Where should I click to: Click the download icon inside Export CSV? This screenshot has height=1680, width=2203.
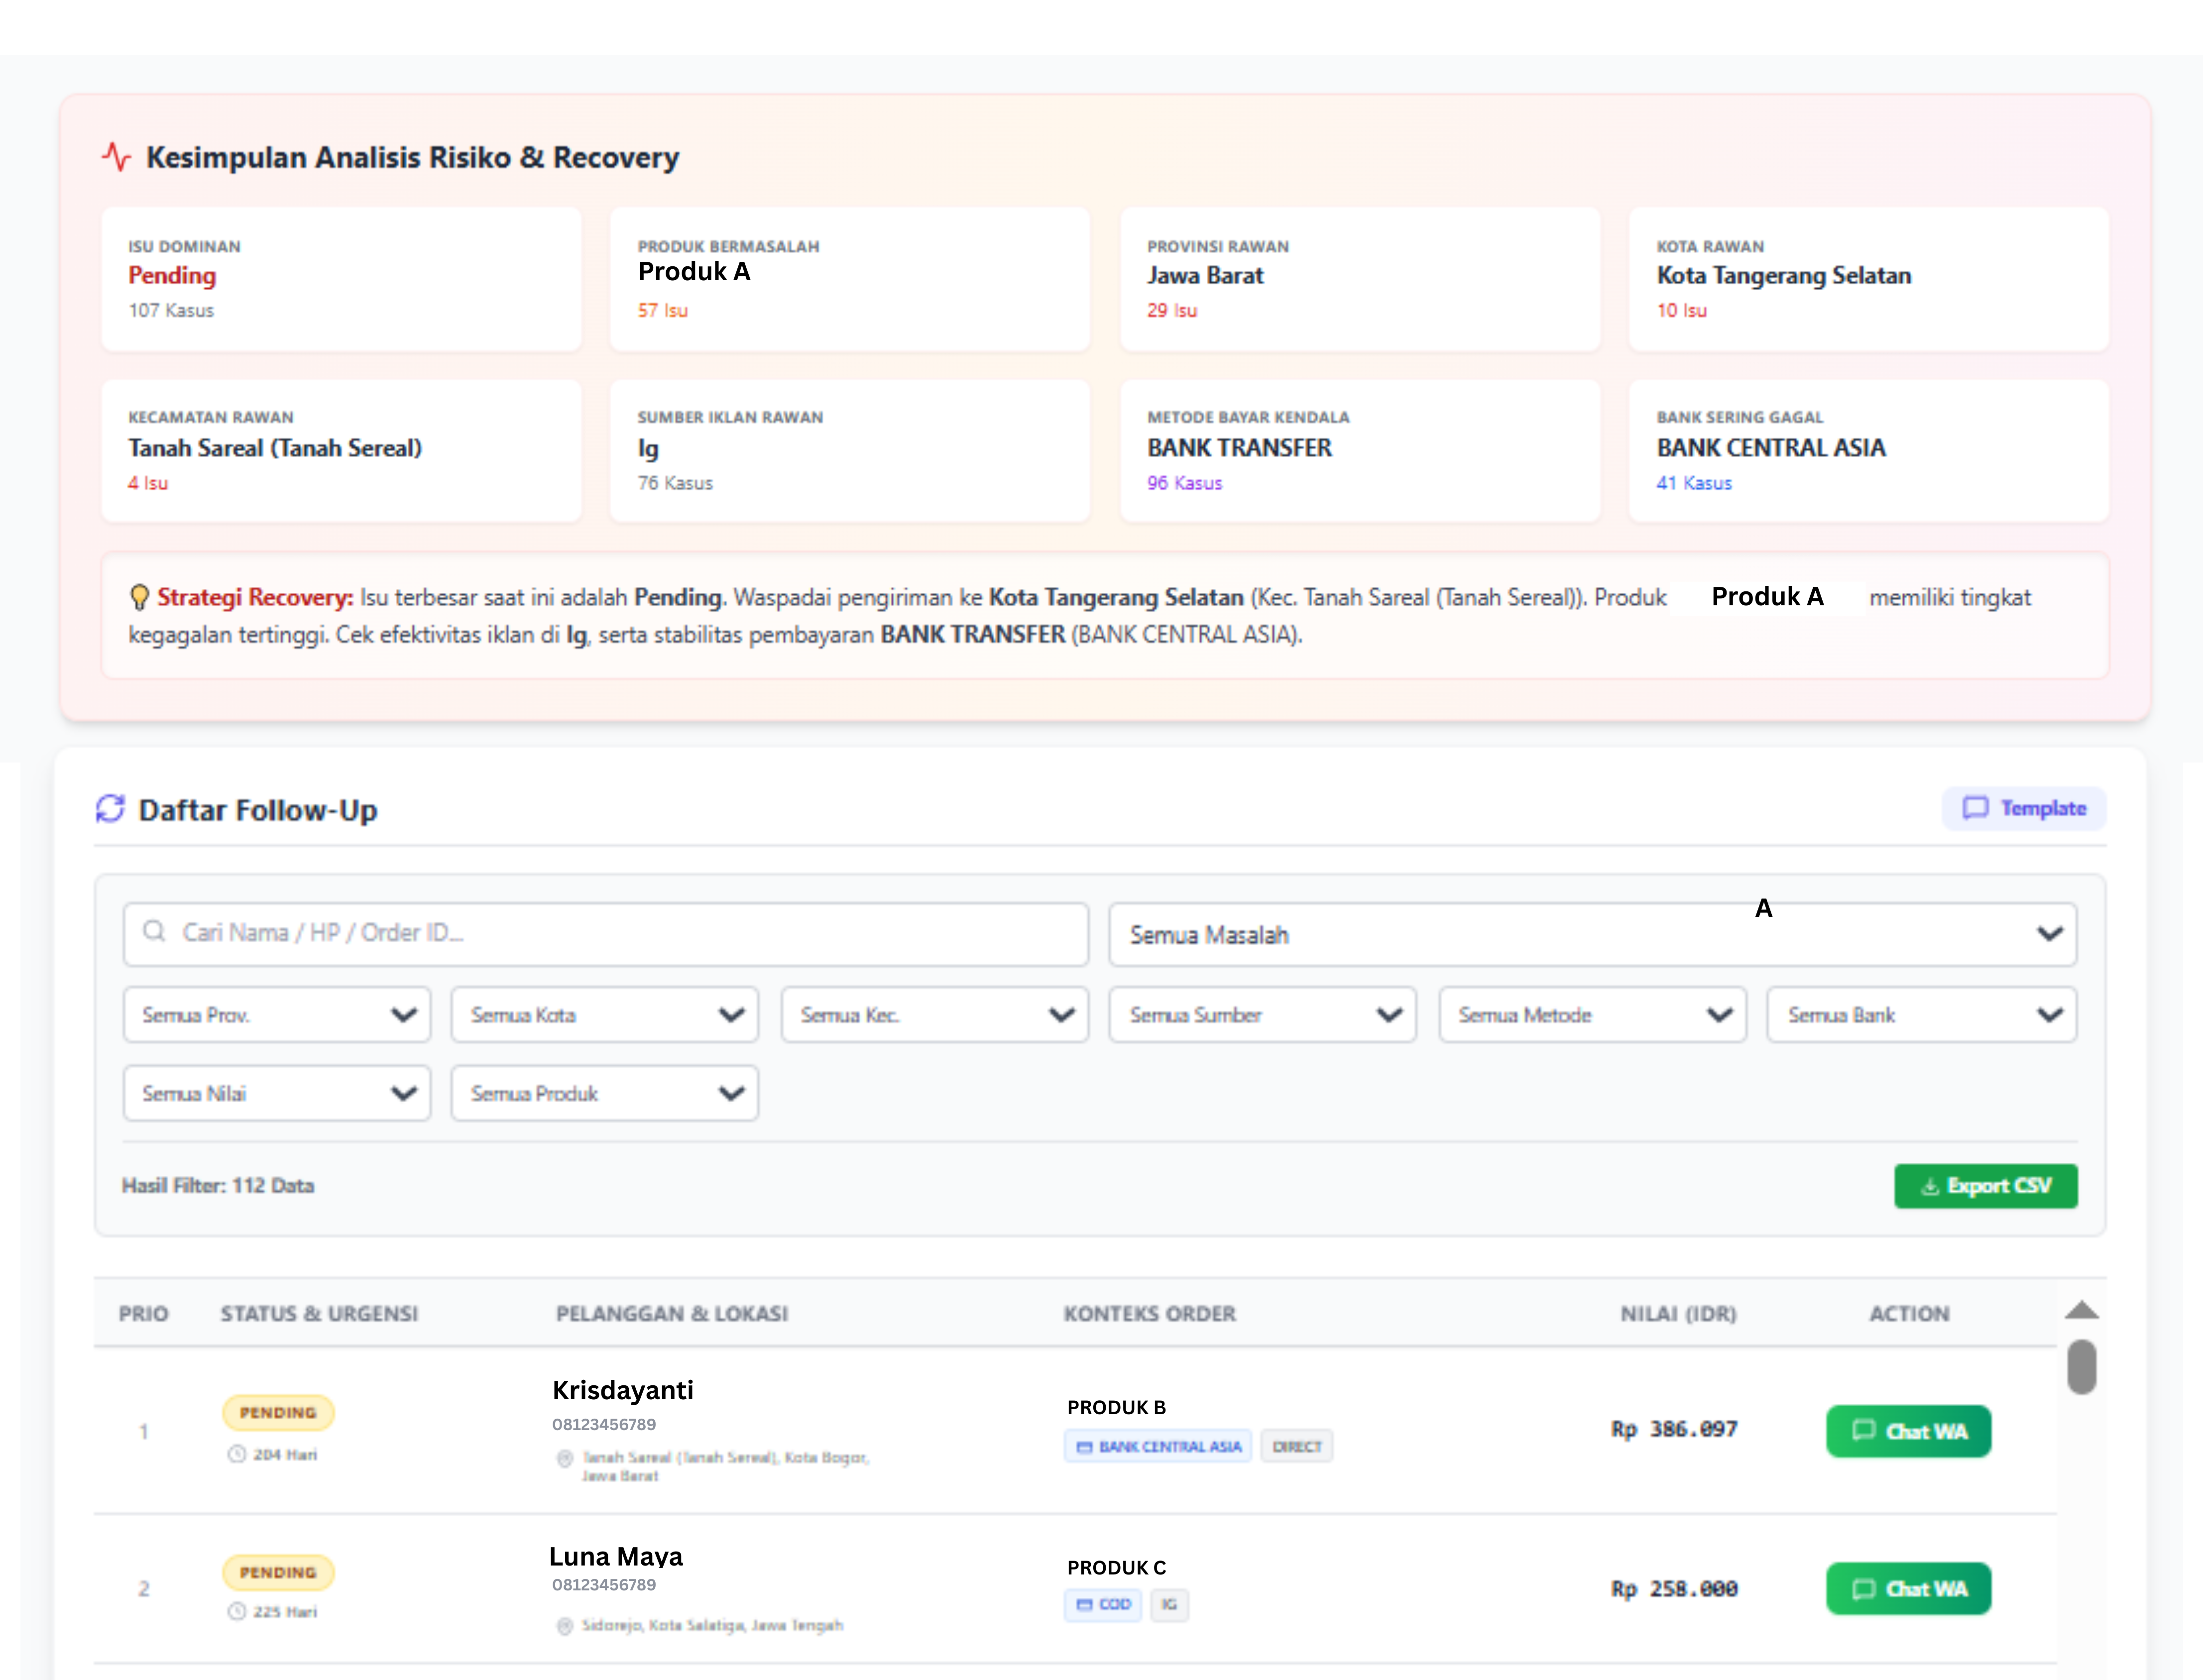1929,1186
